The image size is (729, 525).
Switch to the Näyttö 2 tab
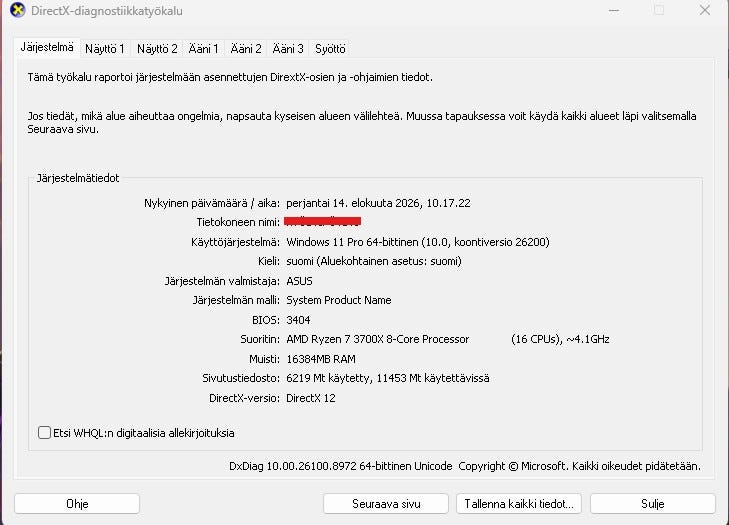click(157, 49)
